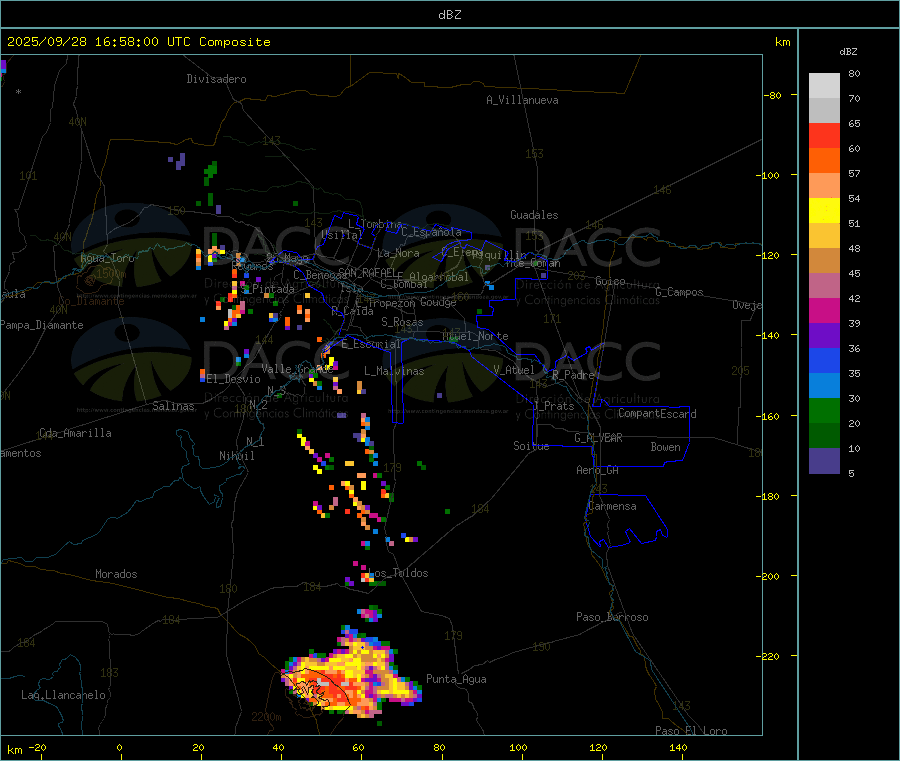
Task: Click the 100 km horizontal axis label
Action: [x=518, y=747]
